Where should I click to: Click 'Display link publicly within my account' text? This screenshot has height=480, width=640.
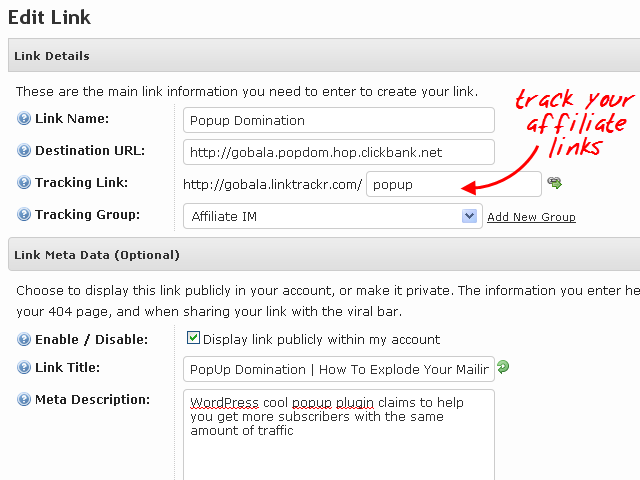[x=322, y=340]
